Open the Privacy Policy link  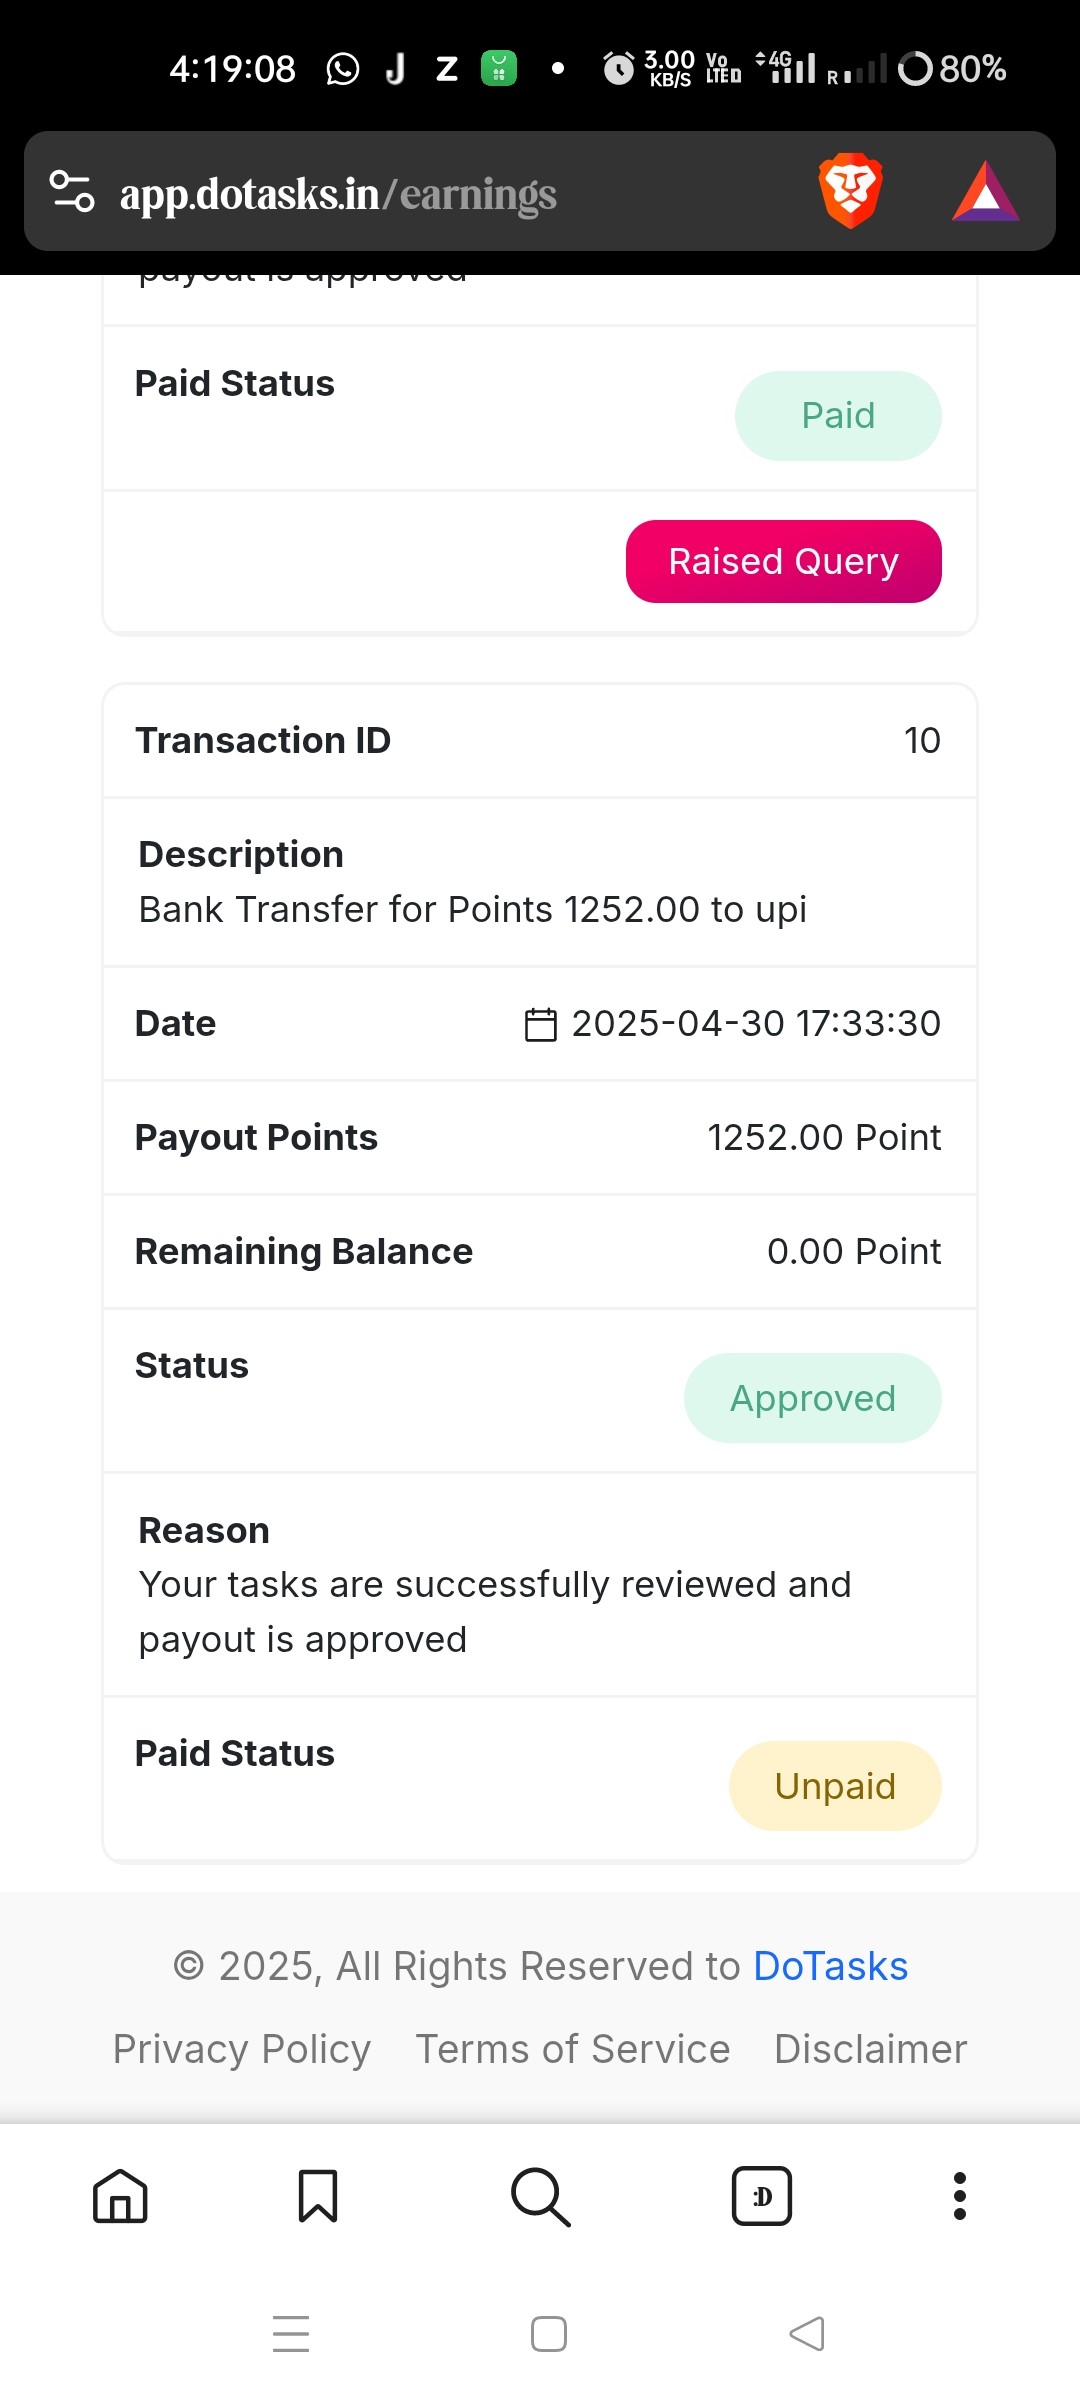(242, 2049)
